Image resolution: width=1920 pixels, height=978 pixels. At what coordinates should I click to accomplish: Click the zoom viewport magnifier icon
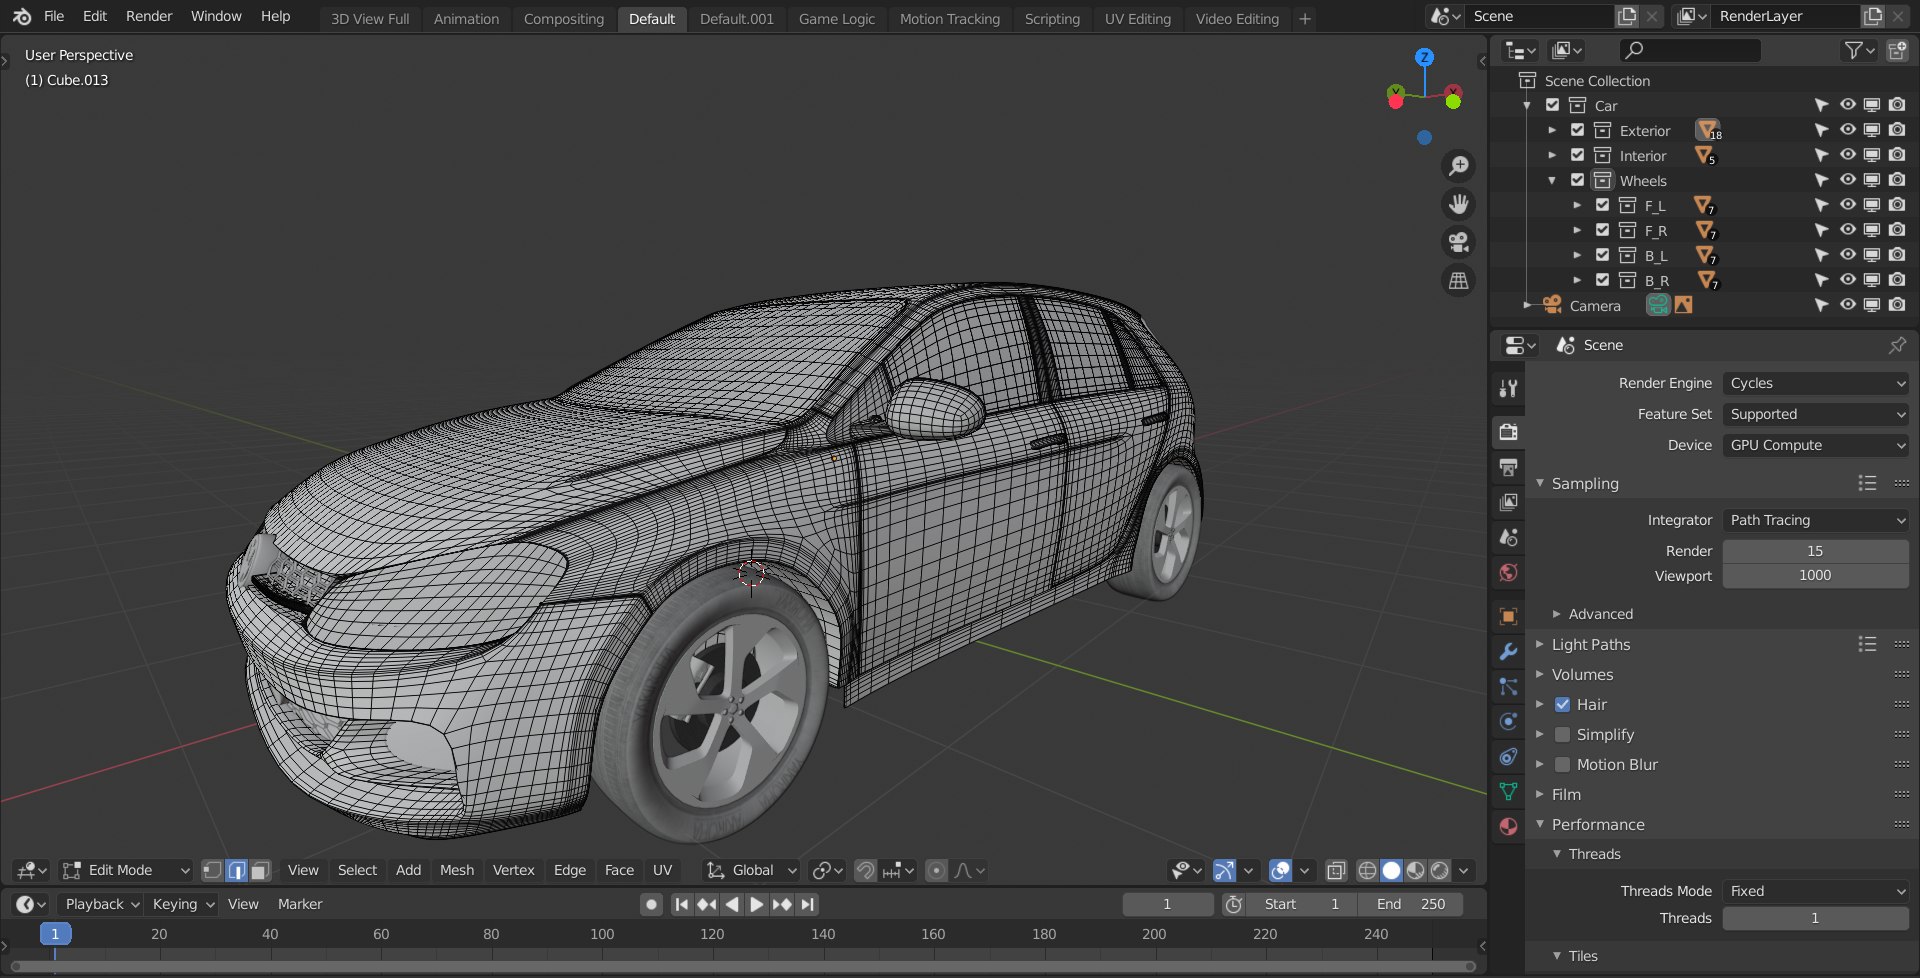[x=1459, y=165]
